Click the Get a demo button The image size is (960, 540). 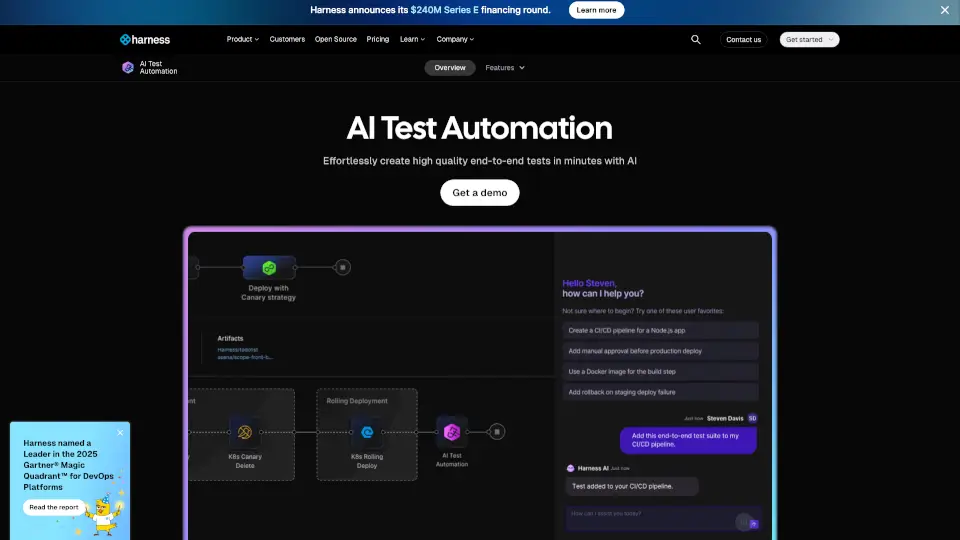pos(480,193)
